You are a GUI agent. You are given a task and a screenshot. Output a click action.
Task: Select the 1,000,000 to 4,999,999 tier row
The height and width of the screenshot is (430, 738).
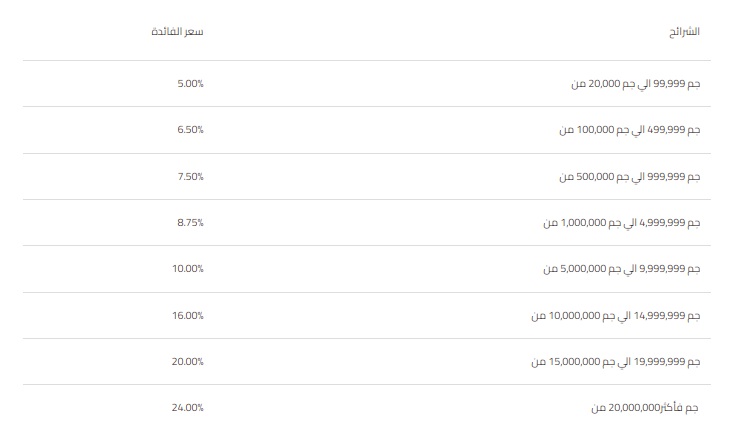tap(367, 223)
